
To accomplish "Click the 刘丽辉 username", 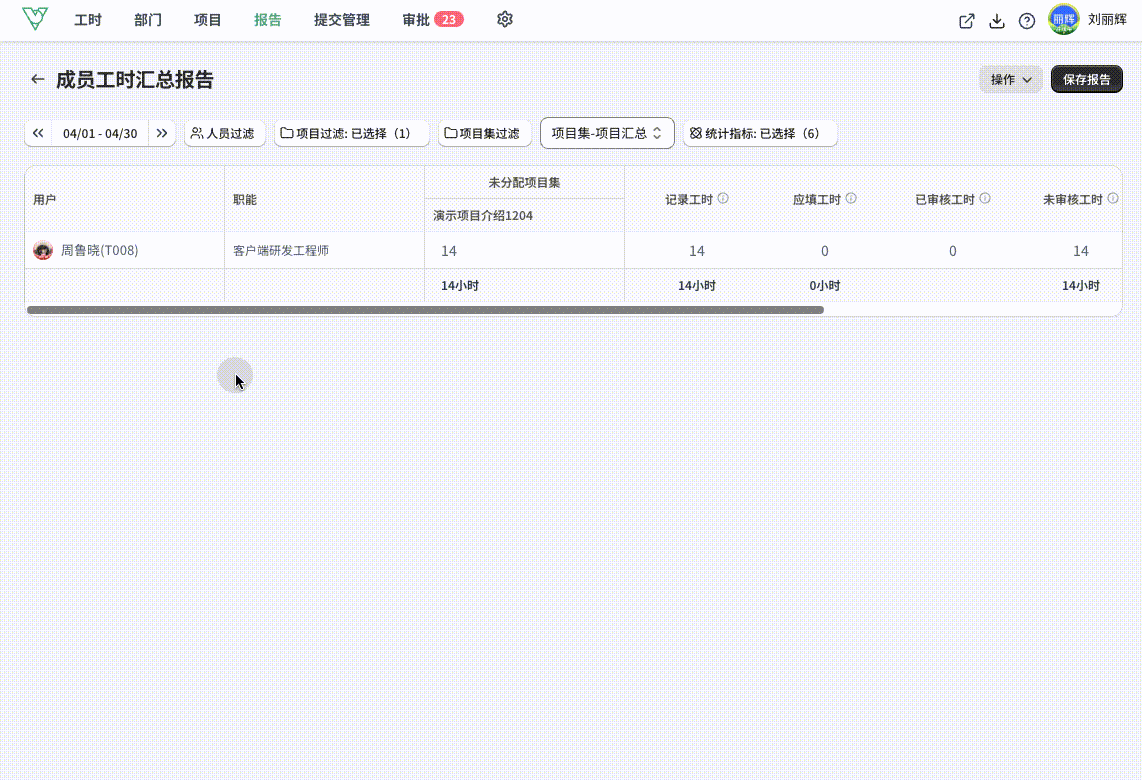I will tap(1107, 20).
